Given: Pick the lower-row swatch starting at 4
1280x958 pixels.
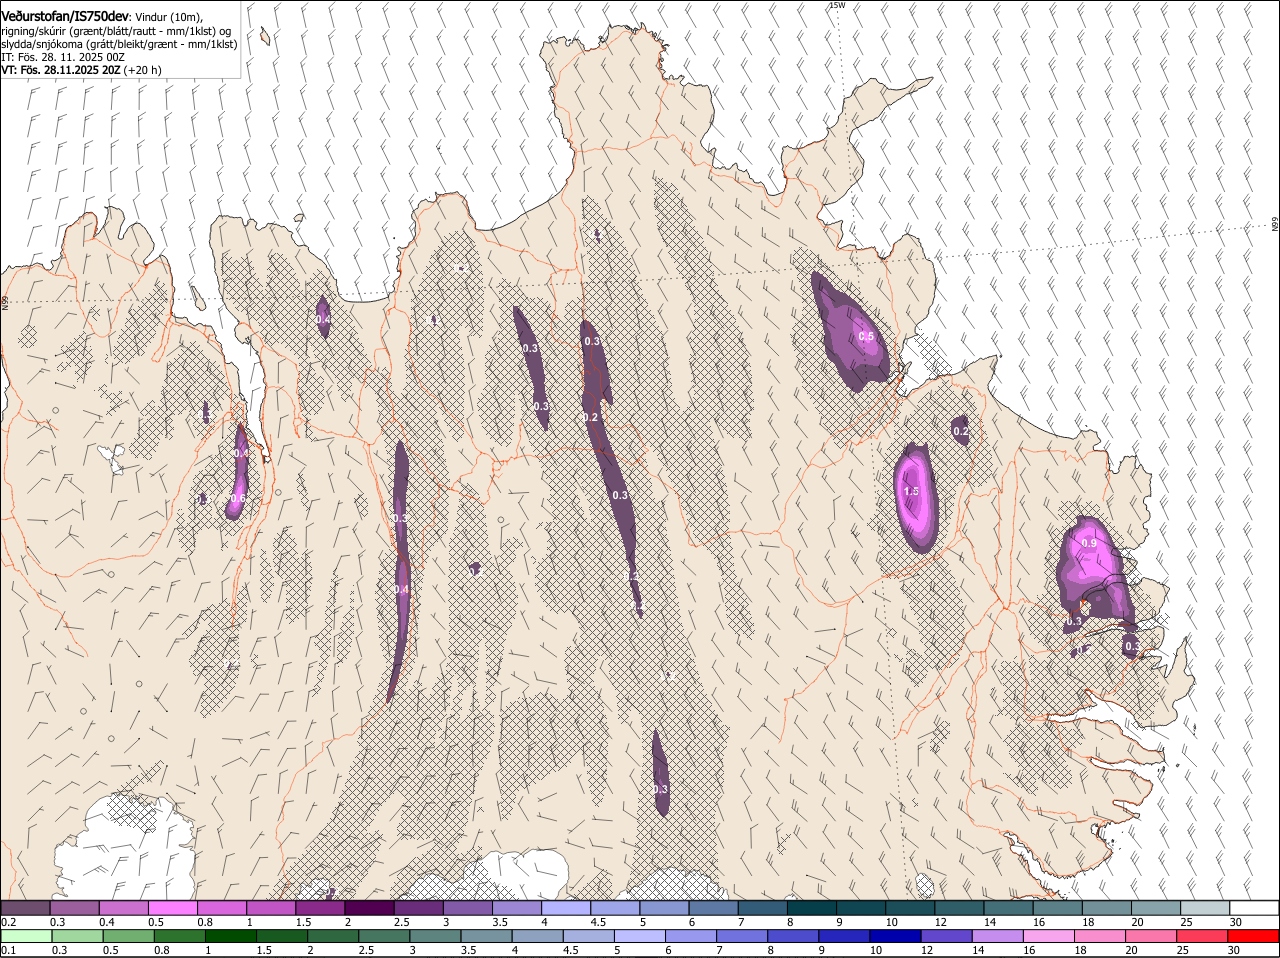Looking at the screenshot, I should [537, 936].
